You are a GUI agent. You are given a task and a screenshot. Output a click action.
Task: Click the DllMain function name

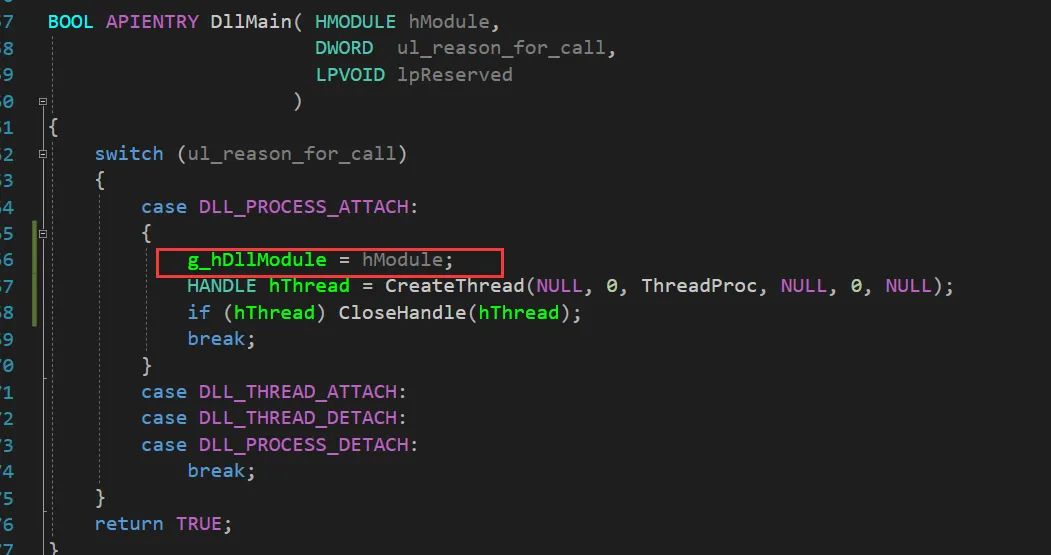click(251, 22)
